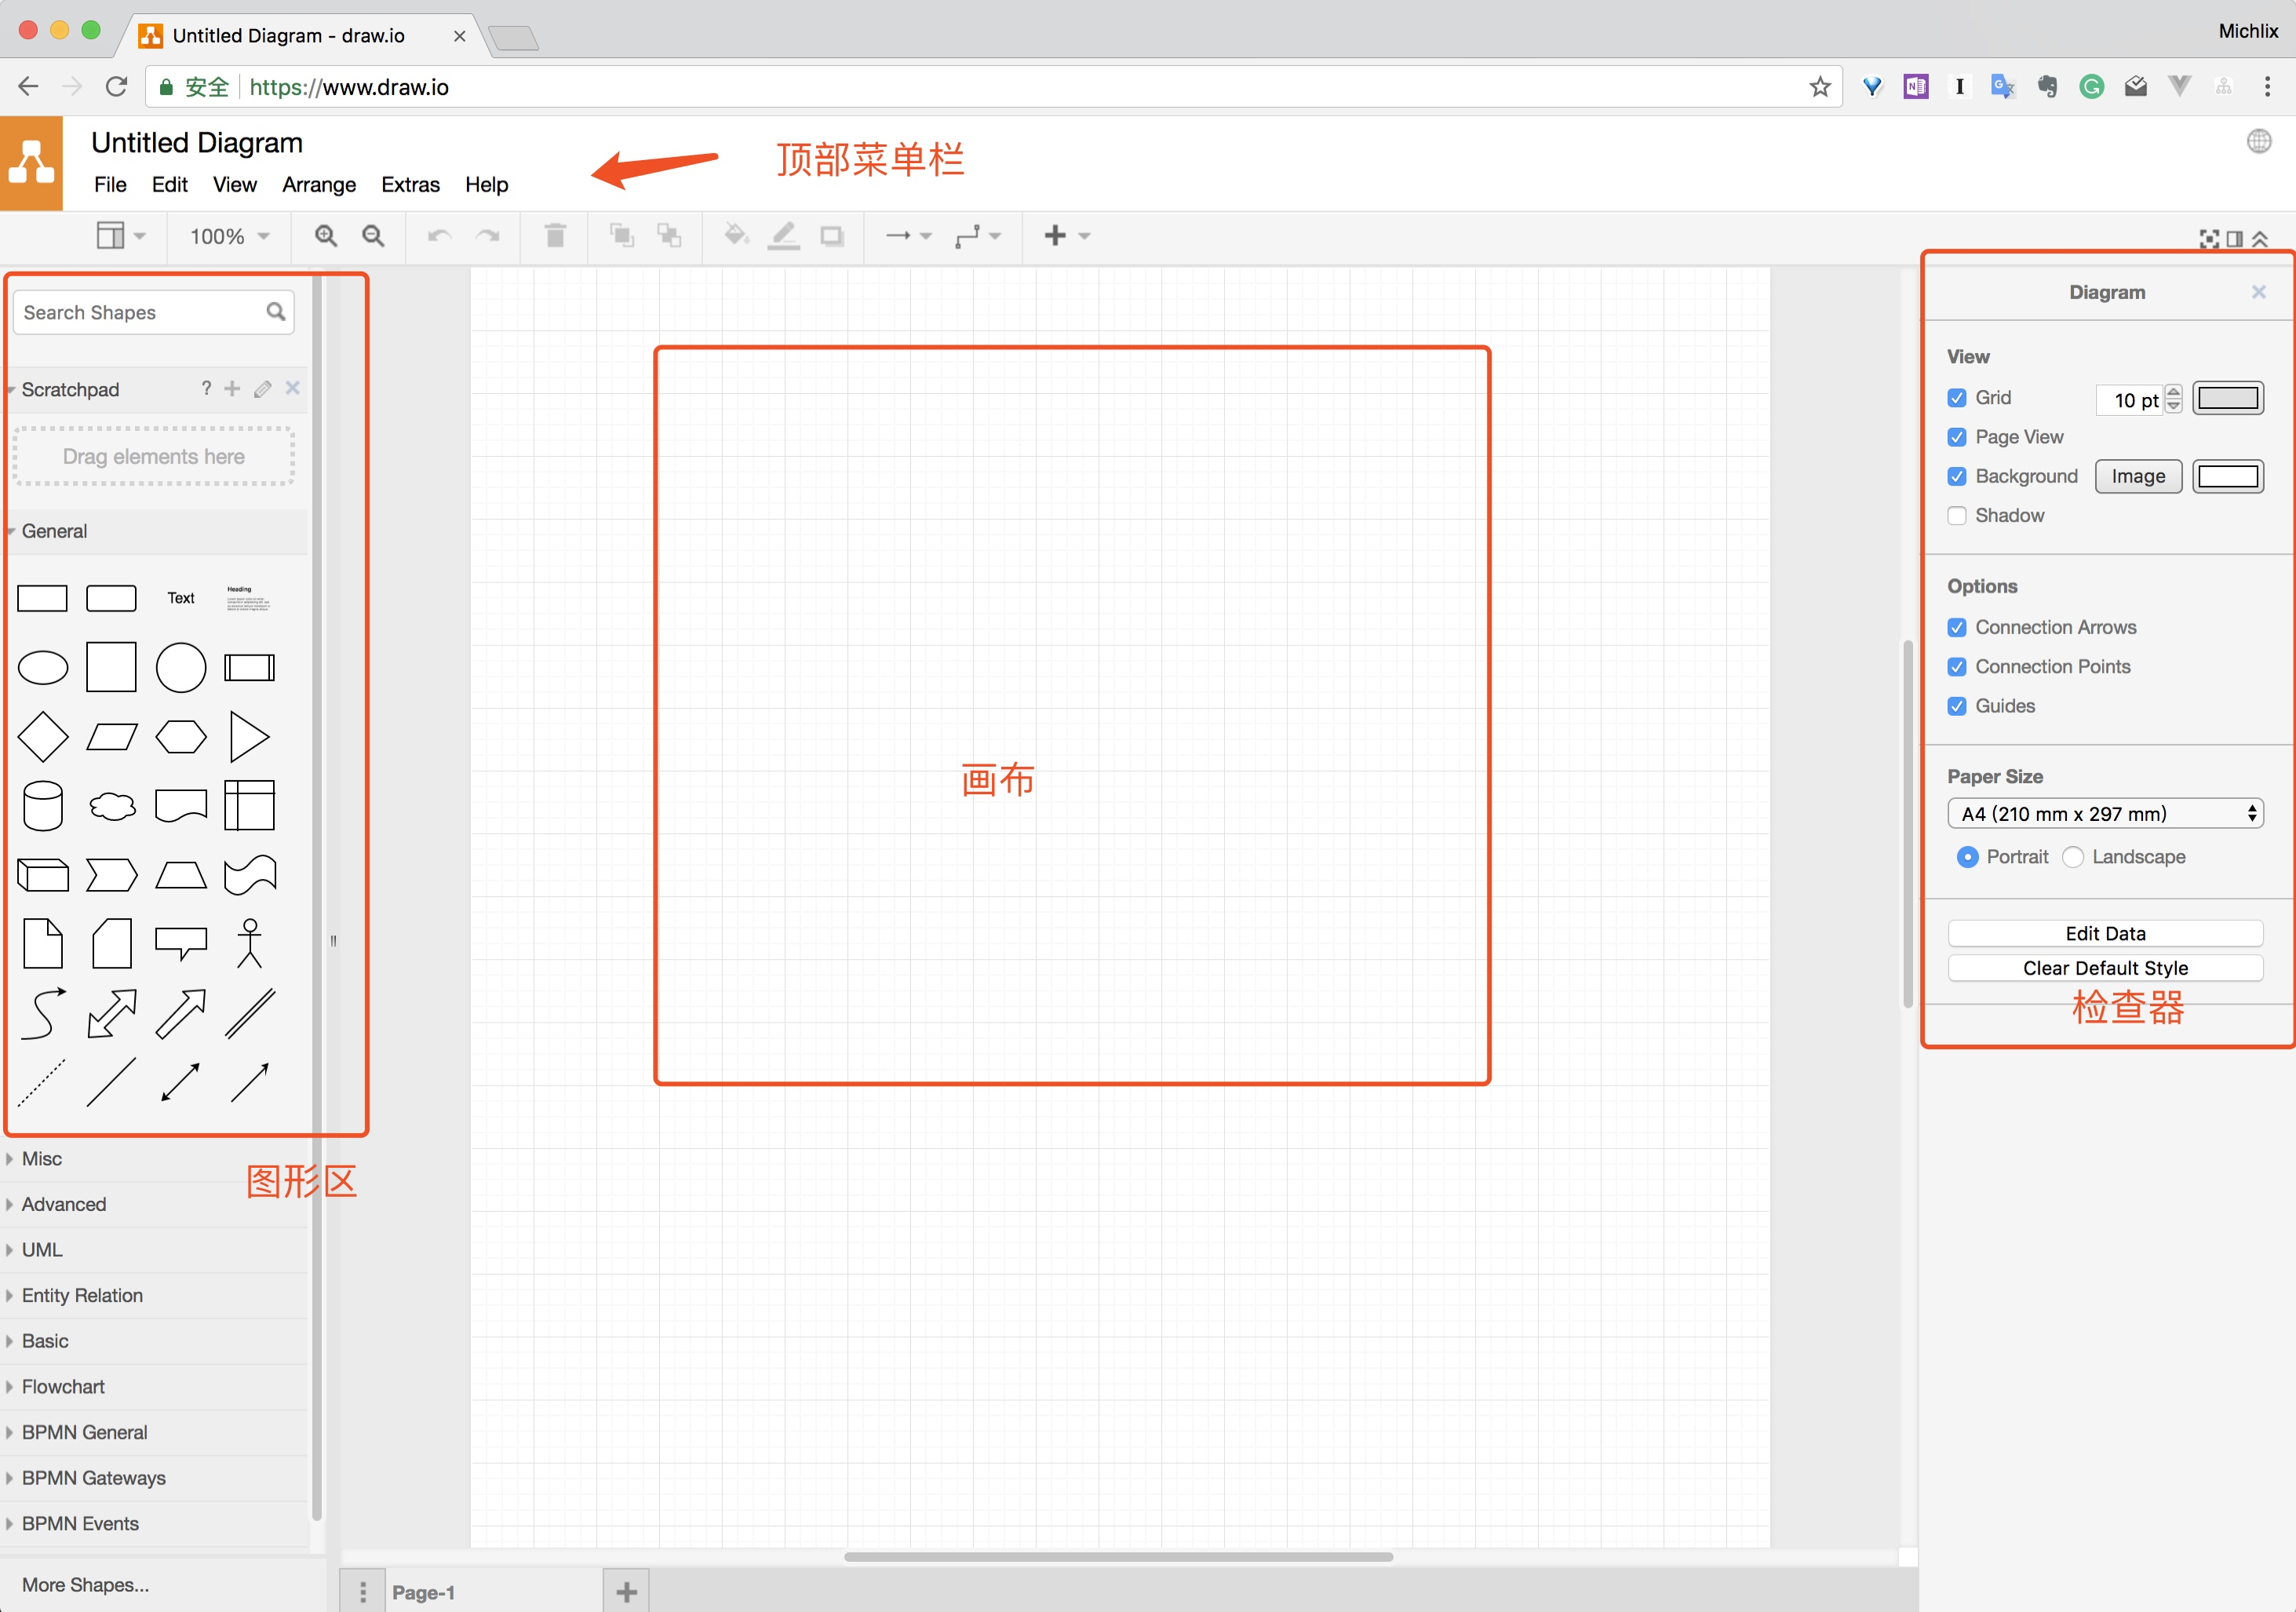
Task: Open the Extras menu
Action: pyautogui.click(x=410, y=184)
